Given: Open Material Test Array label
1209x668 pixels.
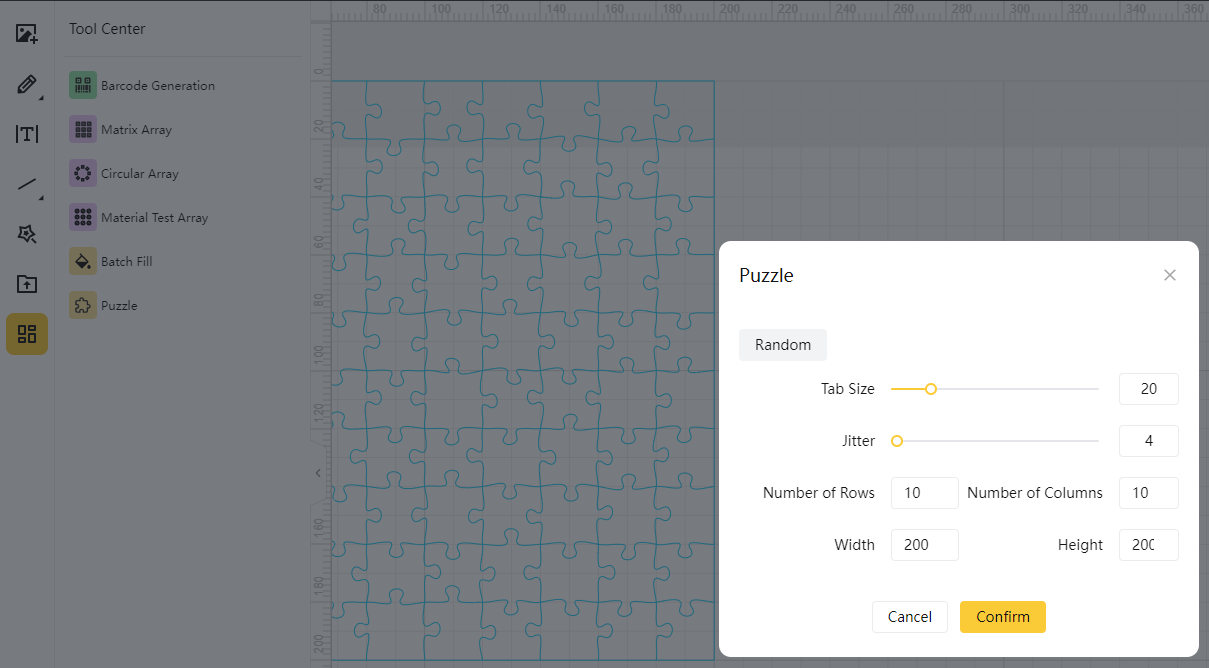Looking at the screenshot, I should [x=155, y=218].
